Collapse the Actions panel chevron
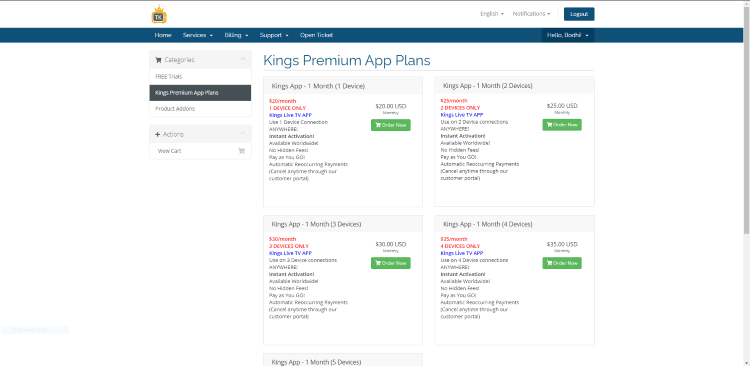The image size is (750, 366). tap(243, 133)
